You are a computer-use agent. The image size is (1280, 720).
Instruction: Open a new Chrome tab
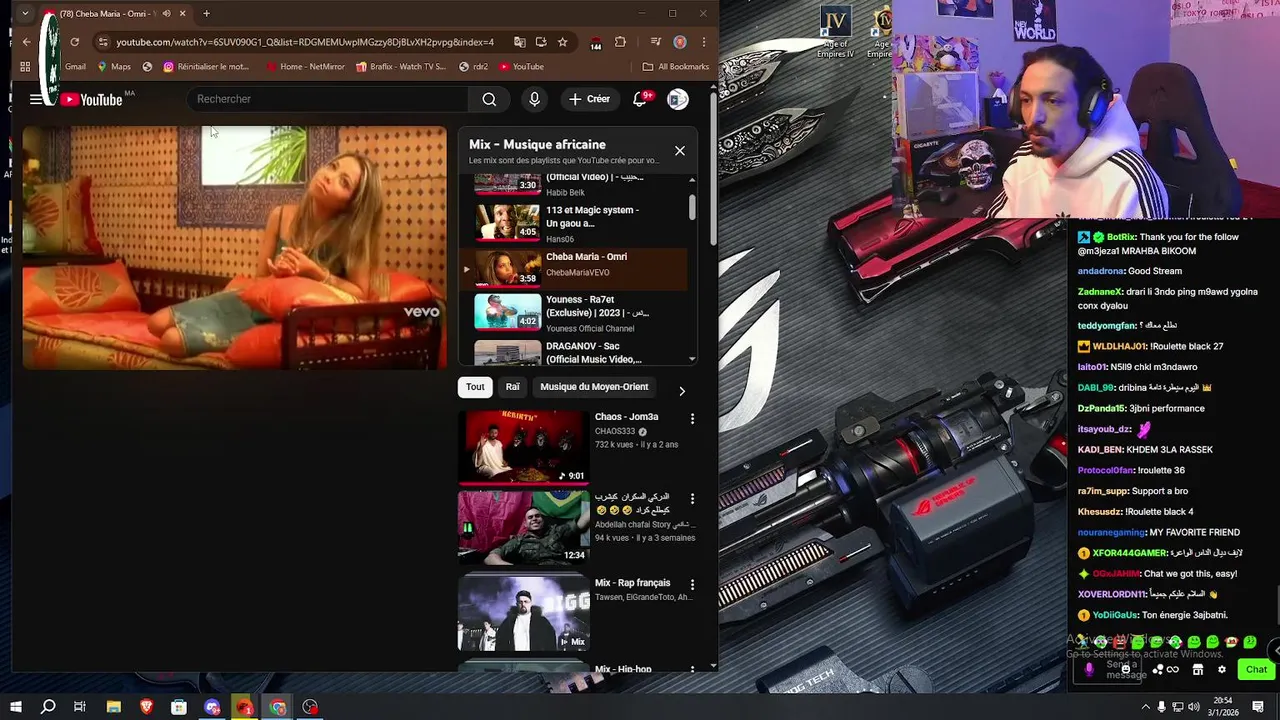tap(206, 14)
